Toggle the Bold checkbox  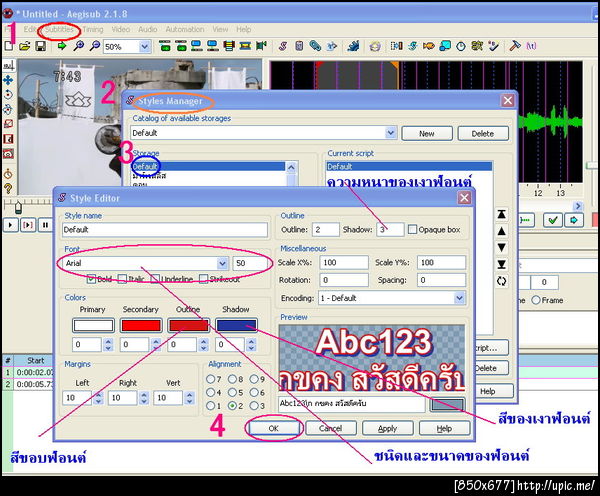(x=91, y=279)
